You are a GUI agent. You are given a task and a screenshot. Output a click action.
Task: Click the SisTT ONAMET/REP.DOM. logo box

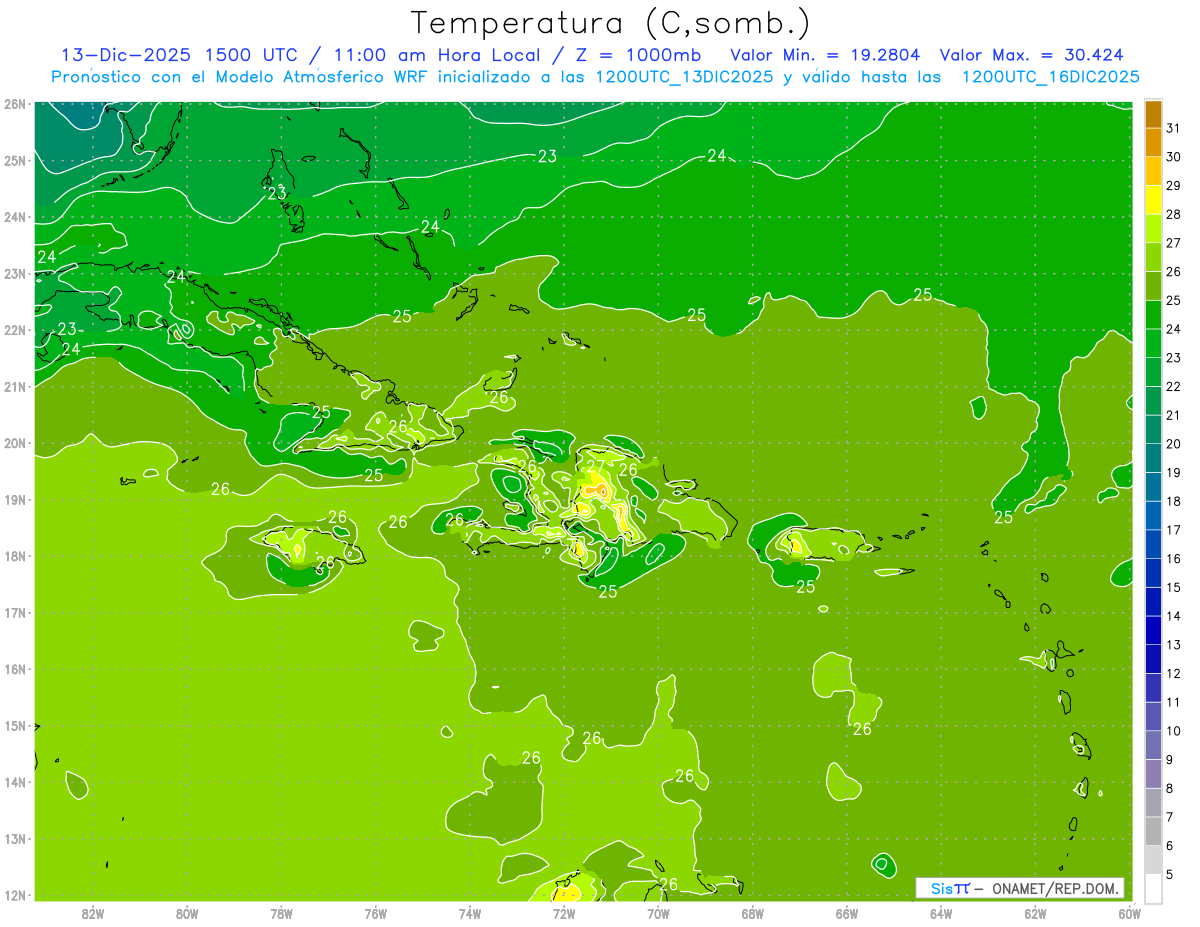click(x=1019, y=888)
